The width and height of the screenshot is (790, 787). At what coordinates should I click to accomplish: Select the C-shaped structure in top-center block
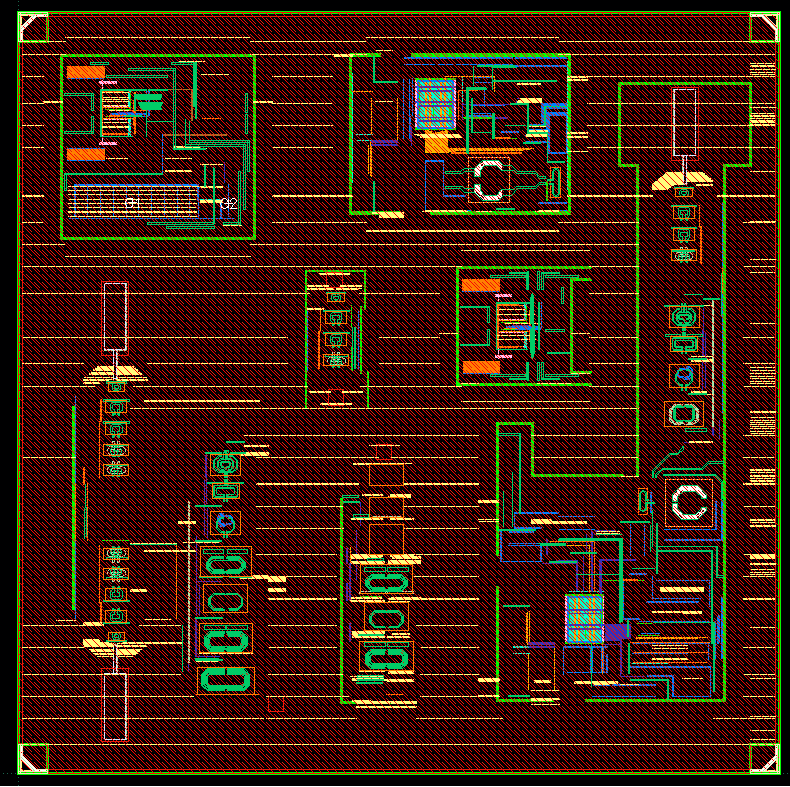[x=490, y=180]
